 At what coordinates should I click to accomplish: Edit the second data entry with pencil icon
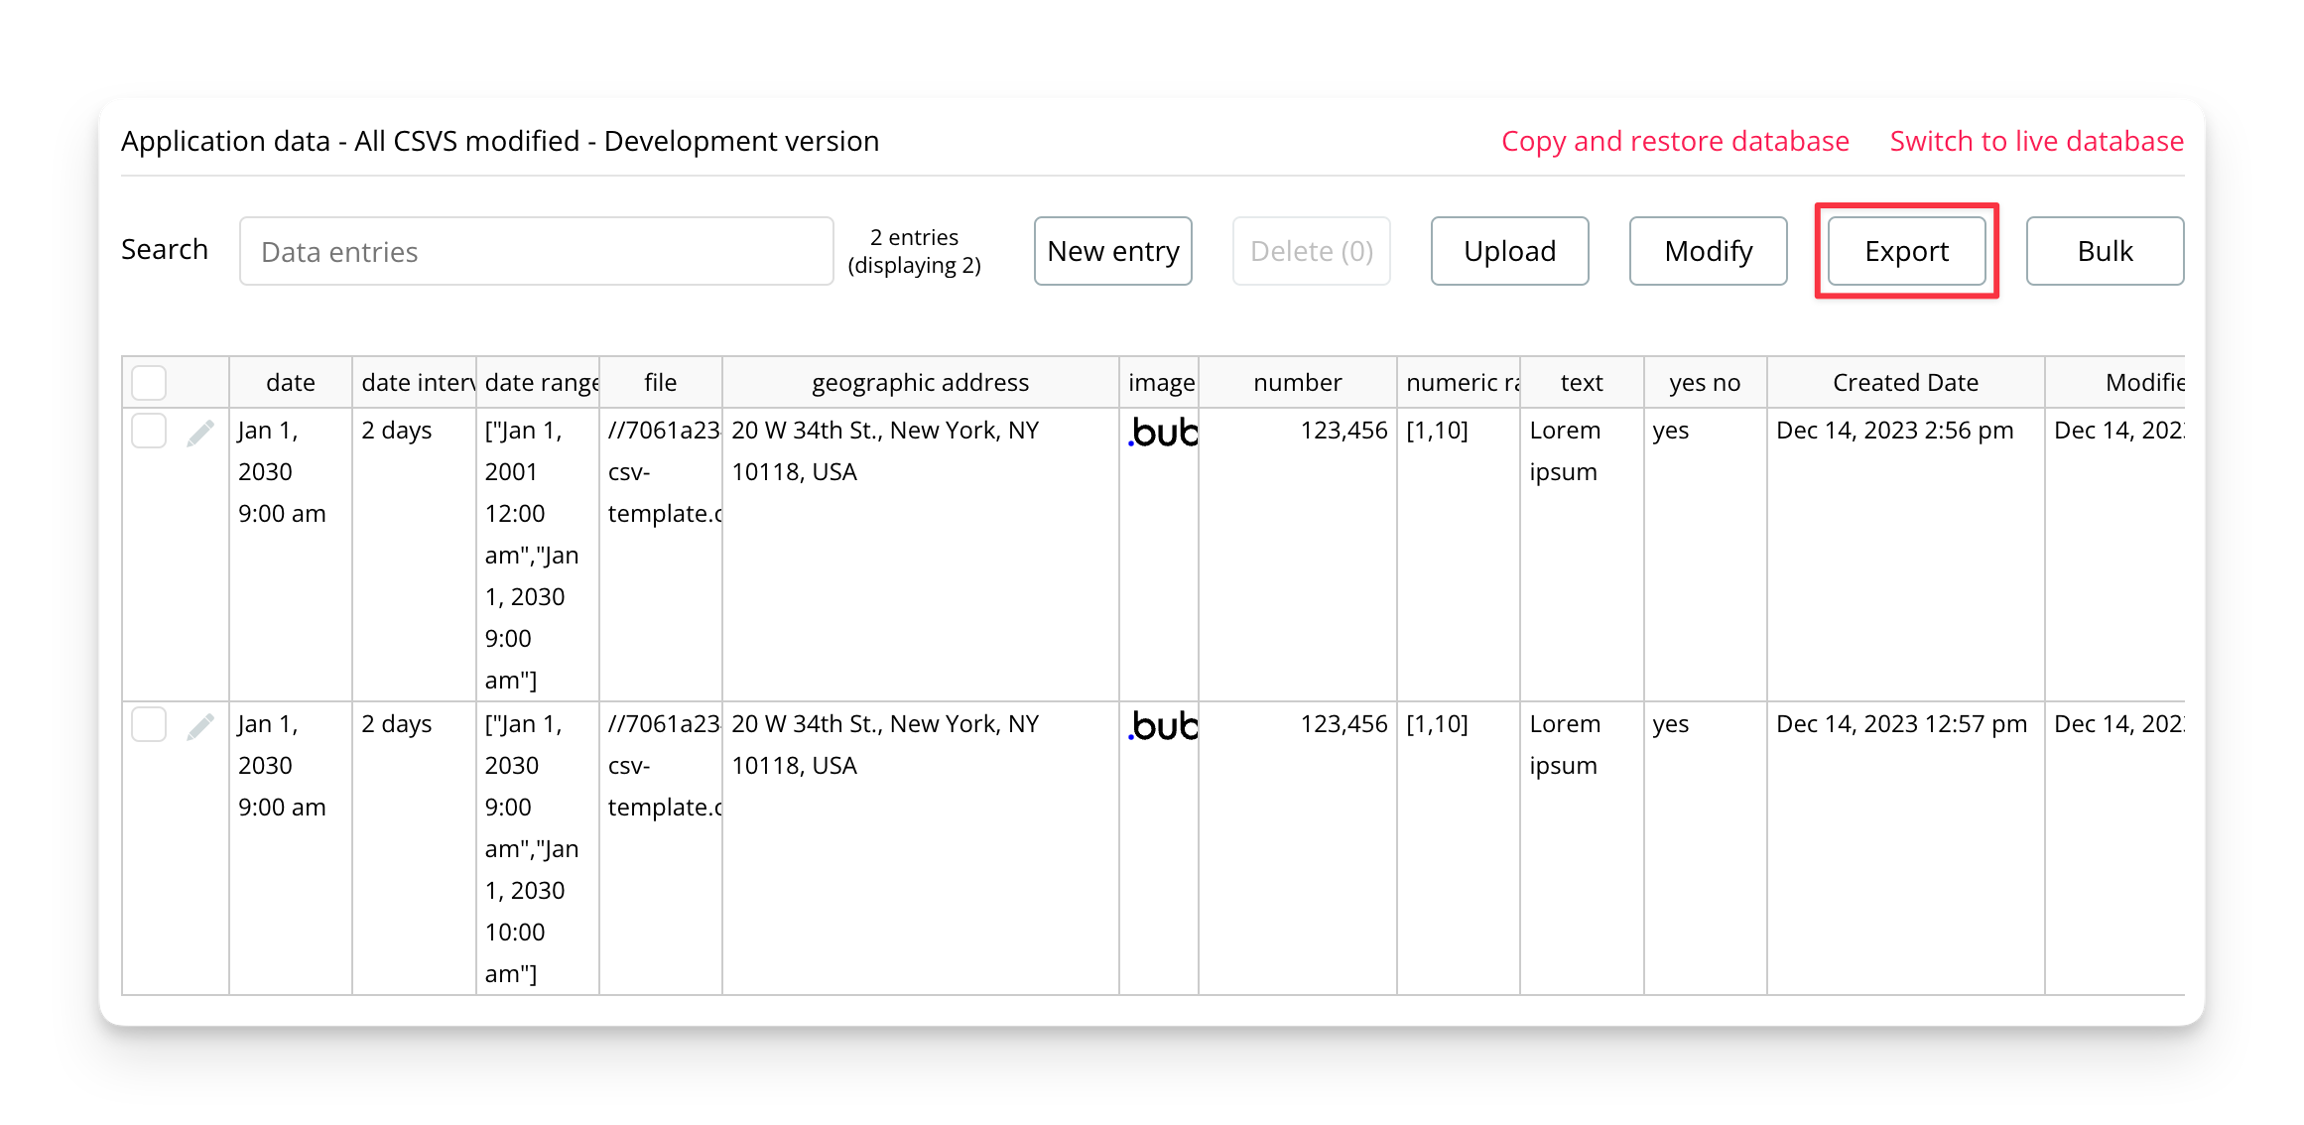click(200, 724)
